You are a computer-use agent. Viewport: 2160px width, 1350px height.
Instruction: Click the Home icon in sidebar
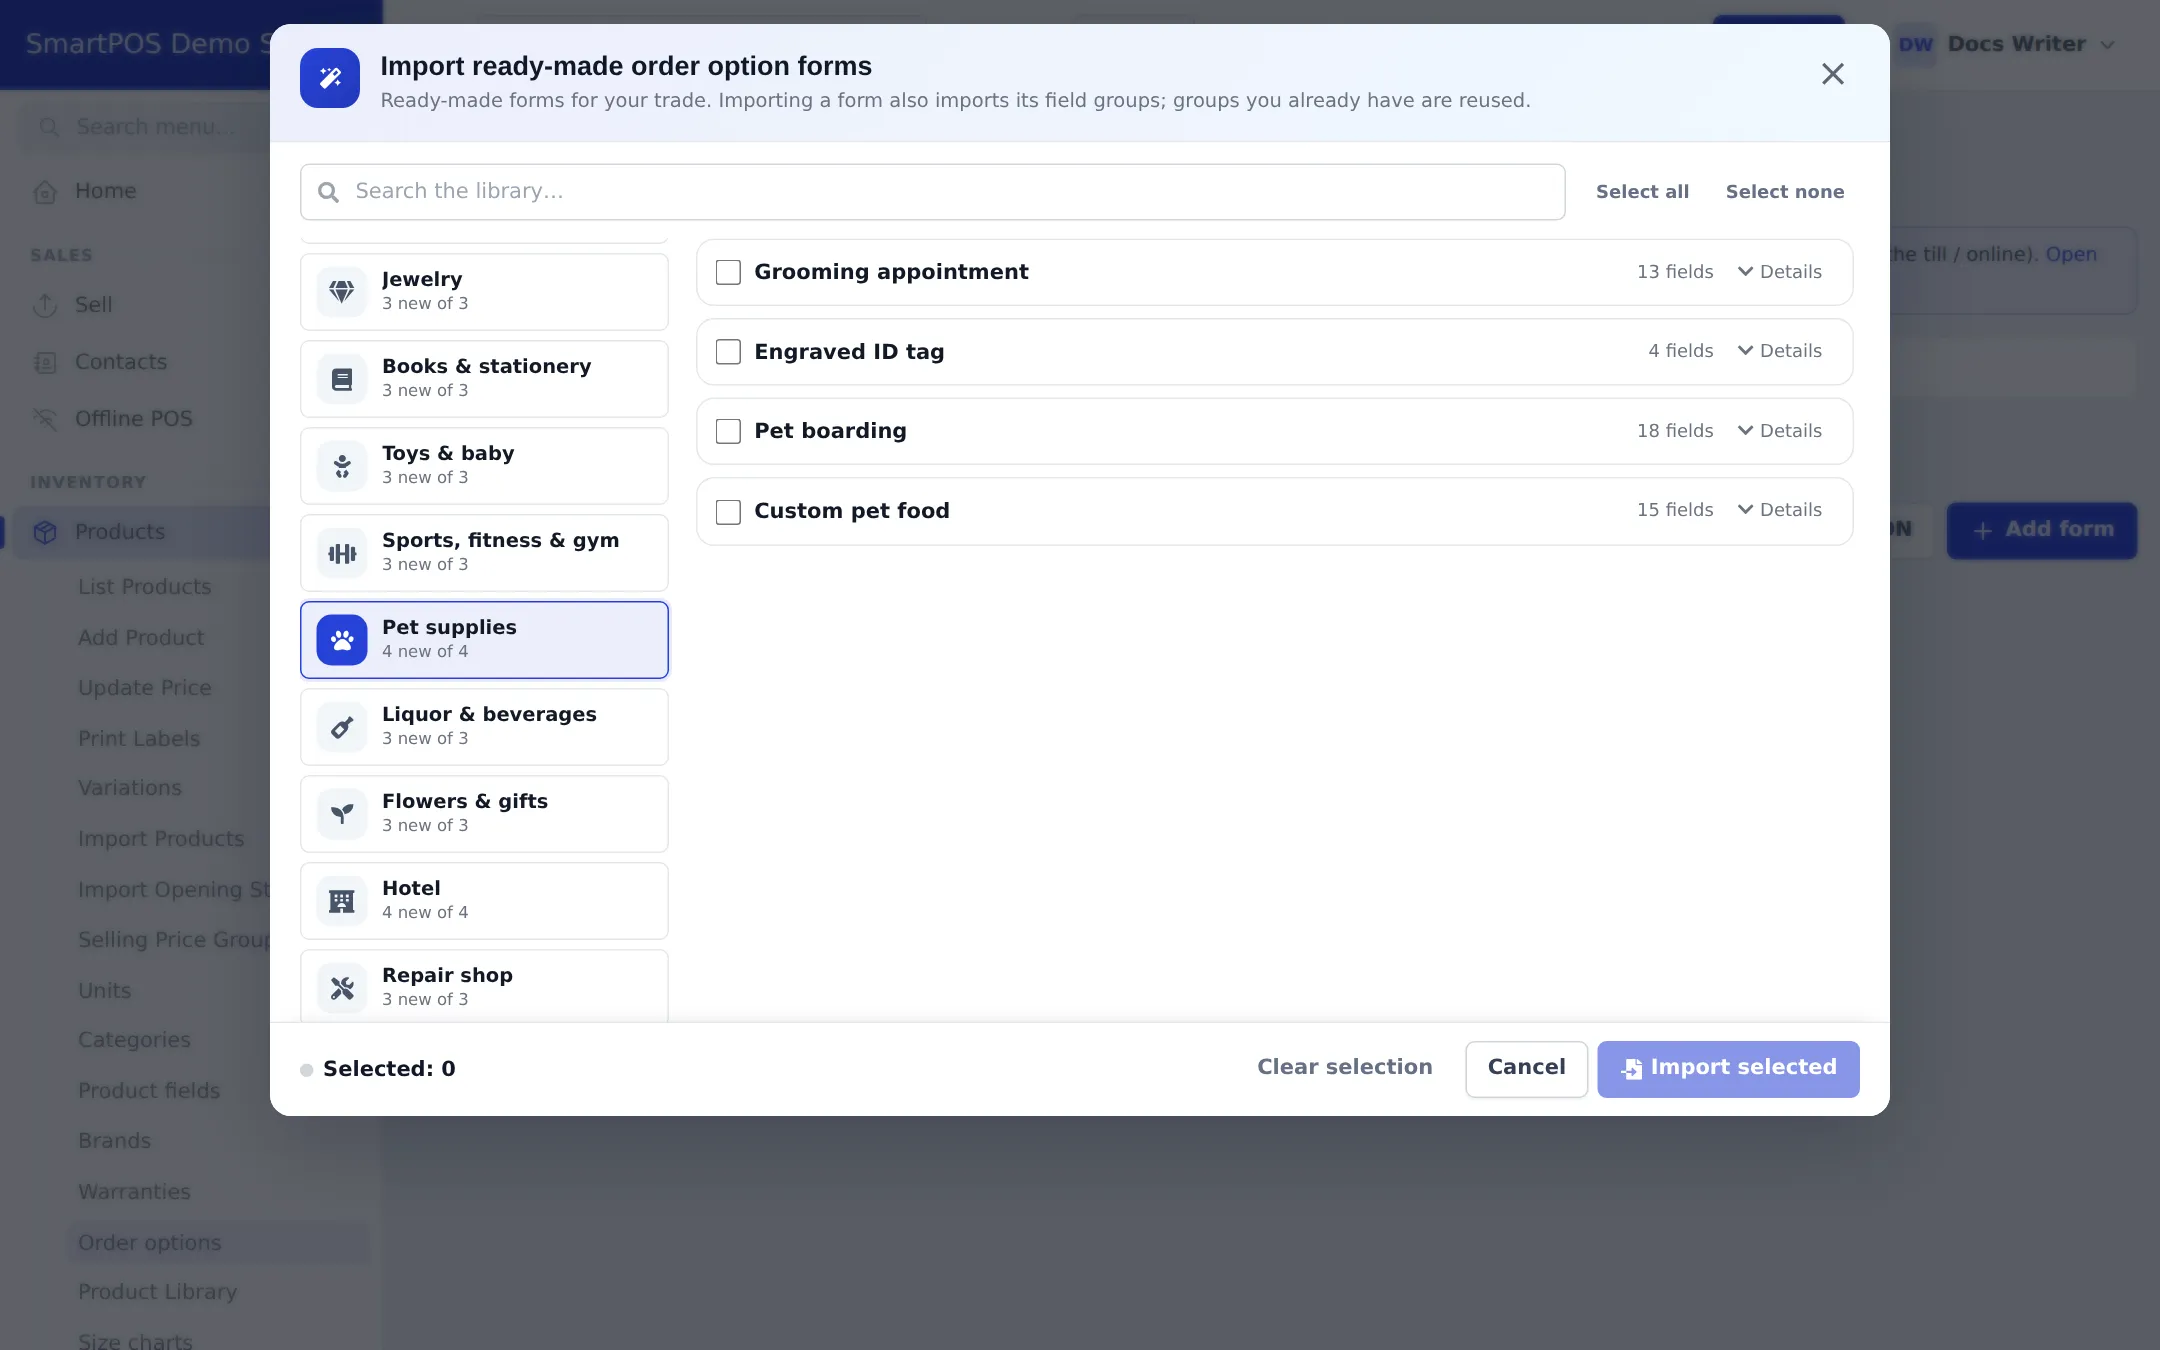click(45, 191)
